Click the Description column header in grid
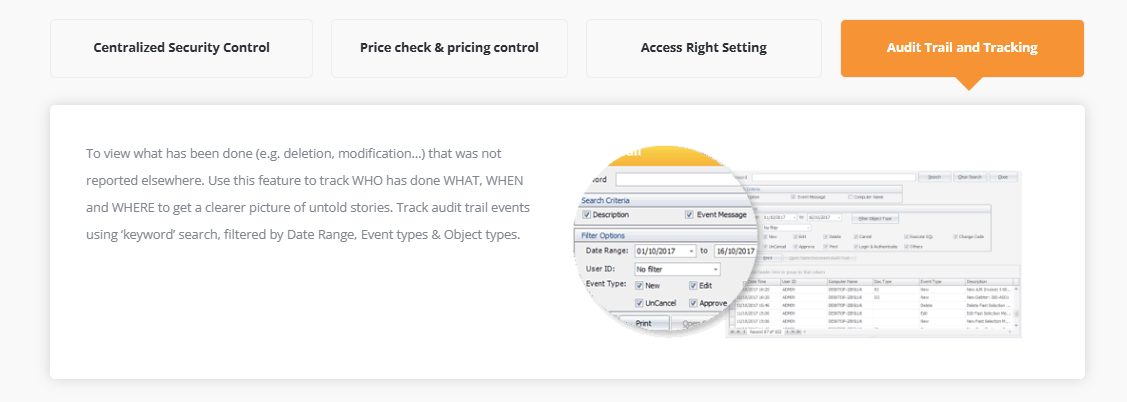Screen dimensions: 1127x402 click(x=989, y=282)
